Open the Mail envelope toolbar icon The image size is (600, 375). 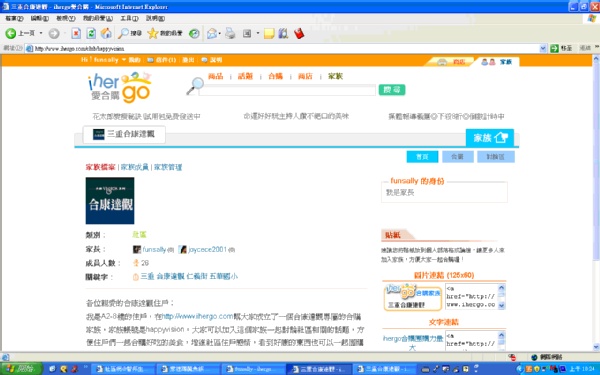click(212, 34)
